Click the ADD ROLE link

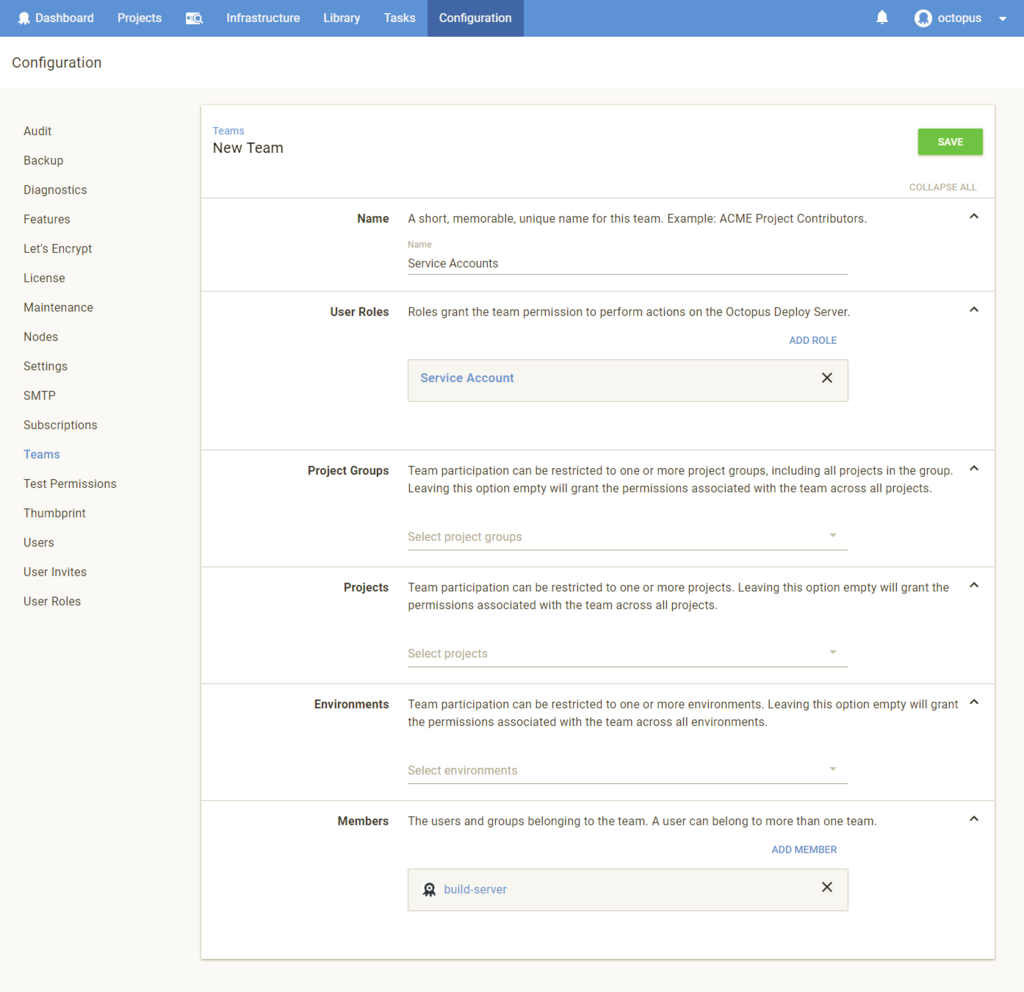coord(812,340)
